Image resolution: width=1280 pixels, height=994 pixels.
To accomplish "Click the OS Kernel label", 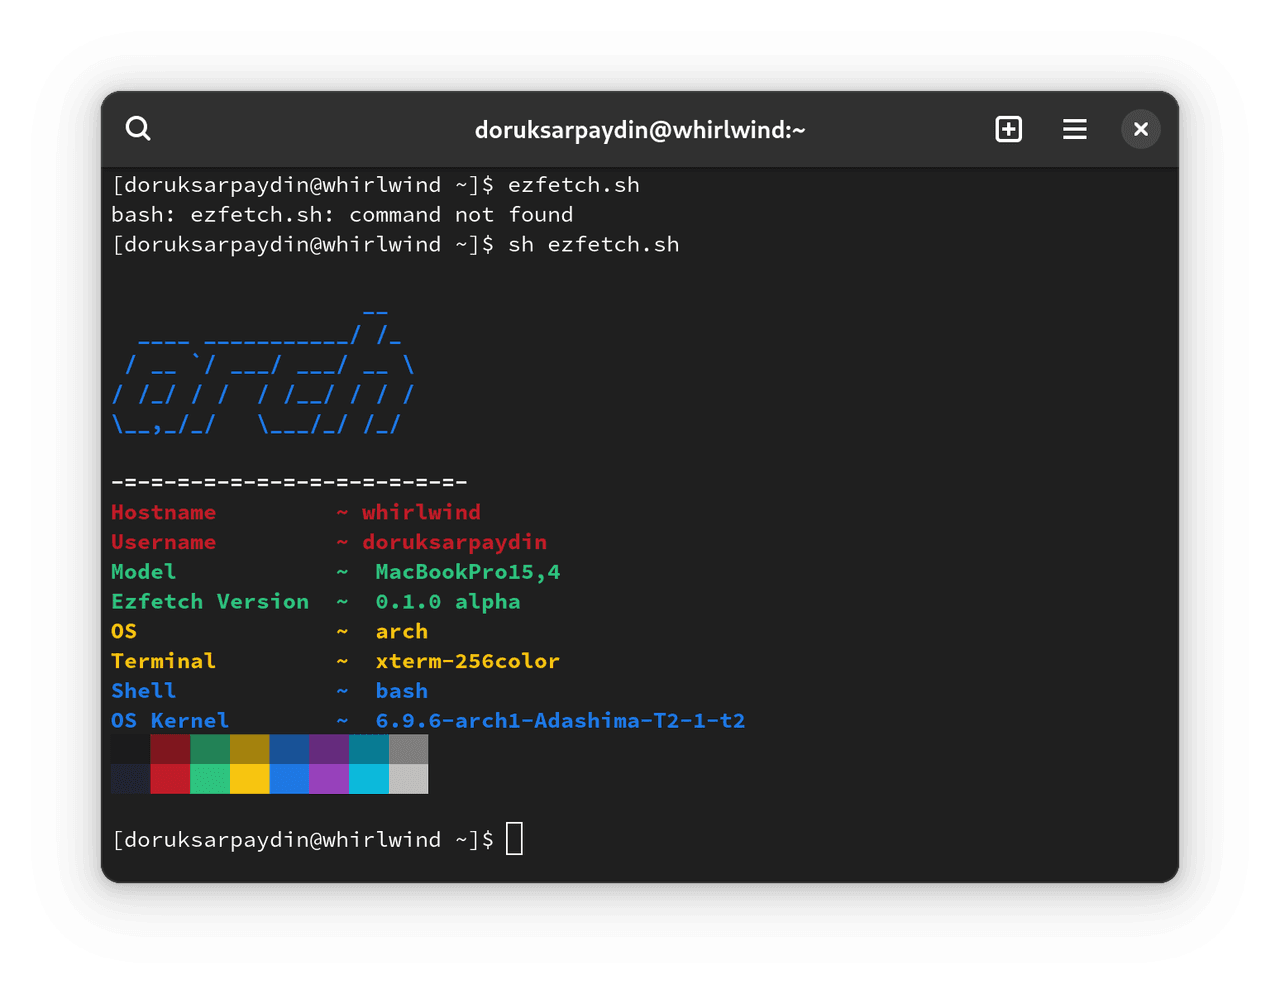I will tap(170, 721).
